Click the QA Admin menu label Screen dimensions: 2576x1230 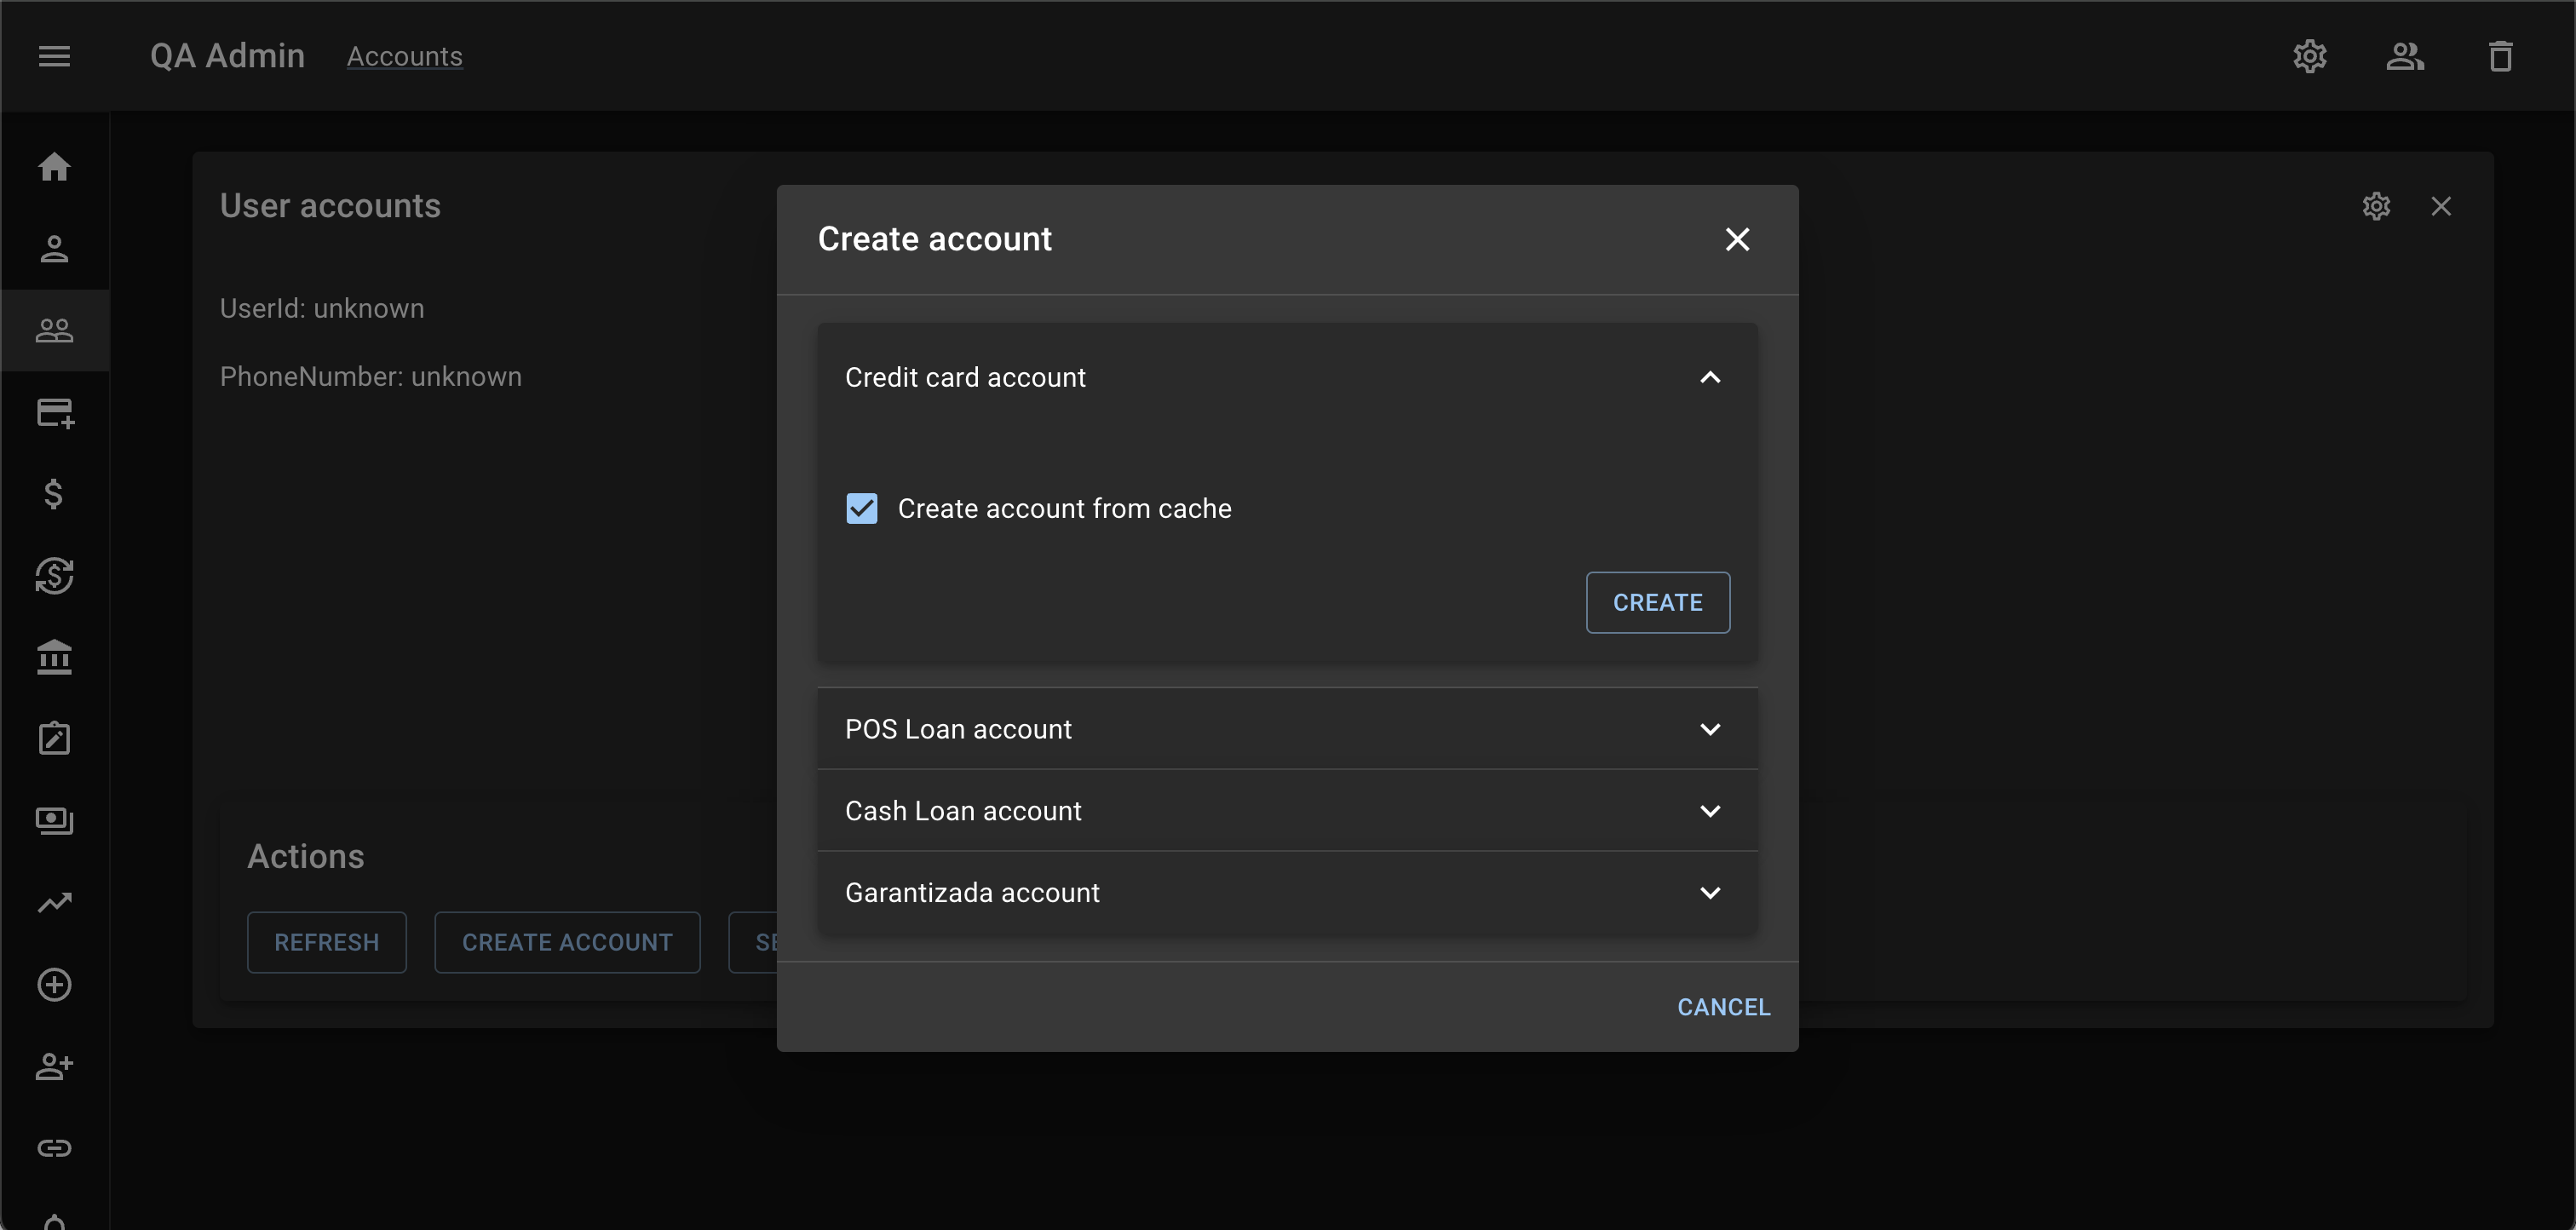tap(230, 55)
